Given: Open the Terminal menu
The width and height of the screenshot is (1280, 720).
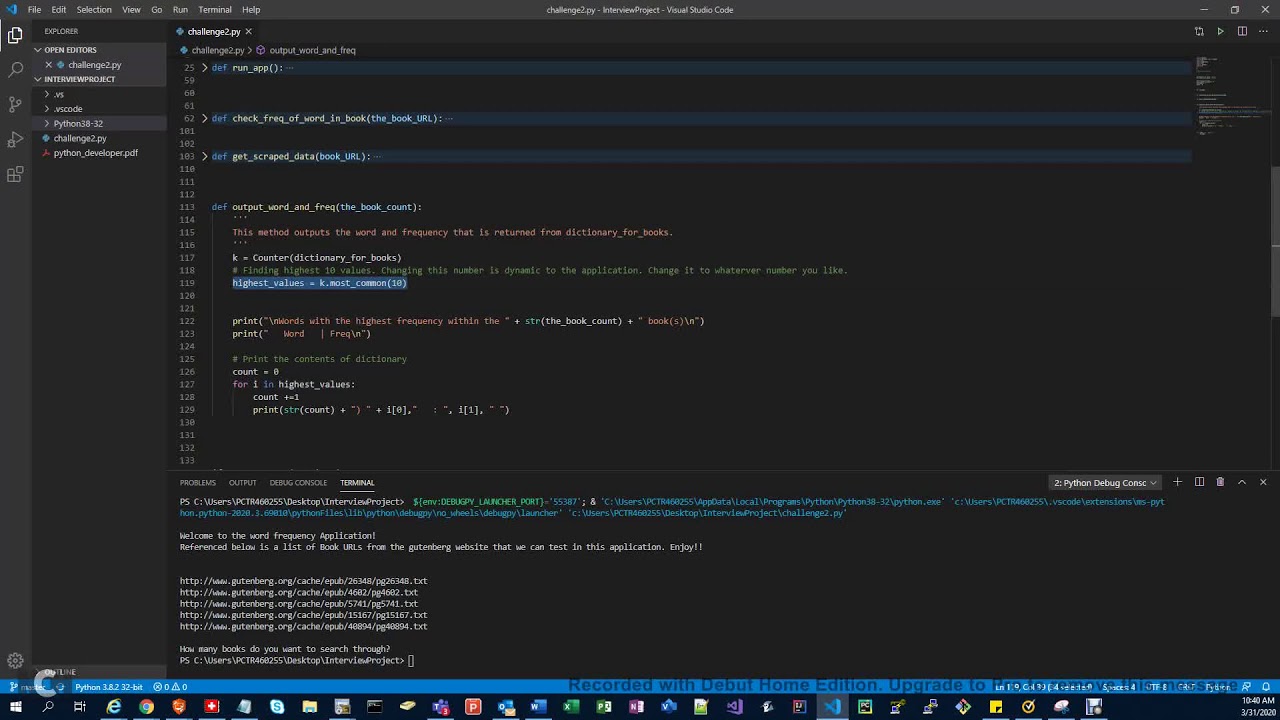Looking at the screenshot, I should pyautogui.click(x=215, y=9).
